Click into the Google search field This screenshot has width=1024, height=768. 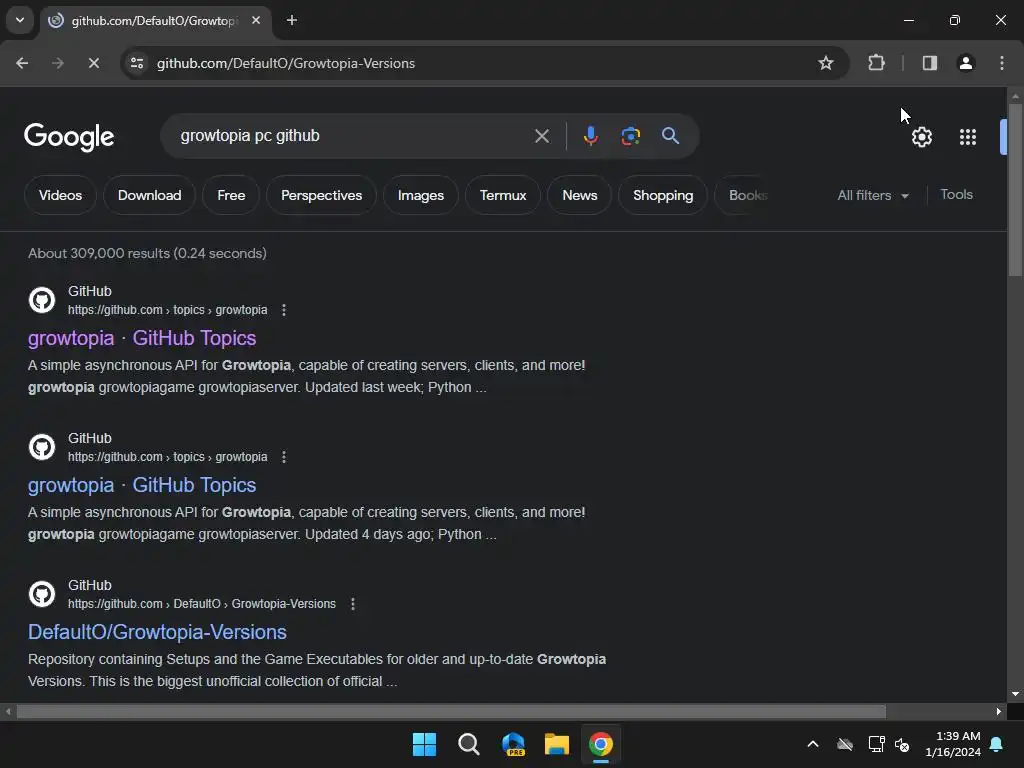pos(353,136)
